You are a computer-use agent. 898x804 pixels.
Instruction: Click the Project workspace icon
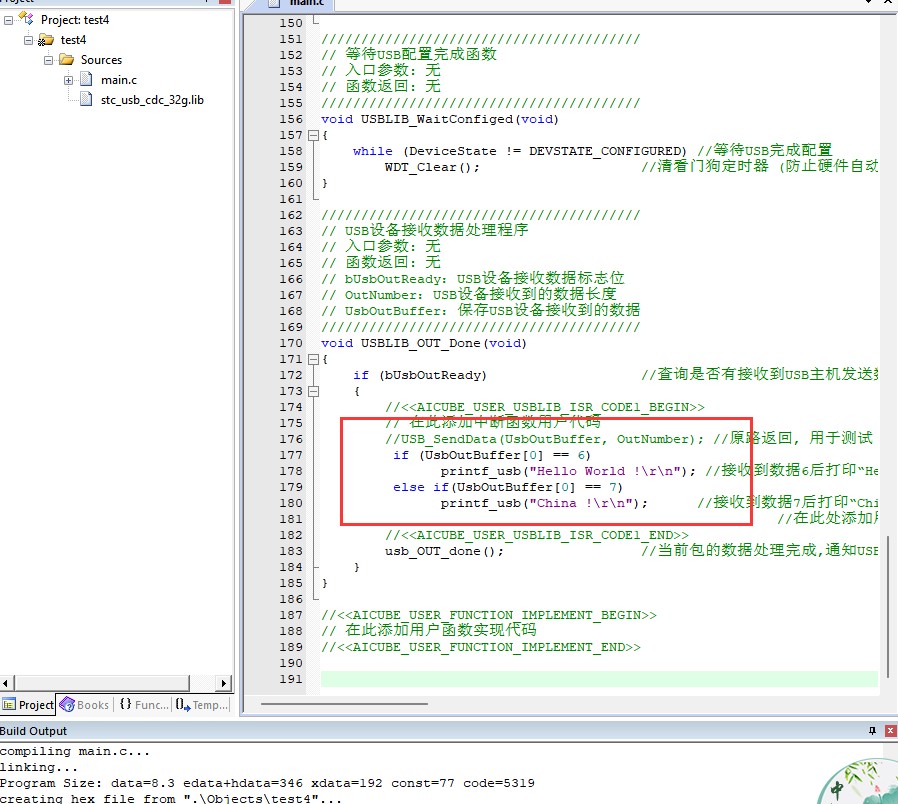click(26, 19)
